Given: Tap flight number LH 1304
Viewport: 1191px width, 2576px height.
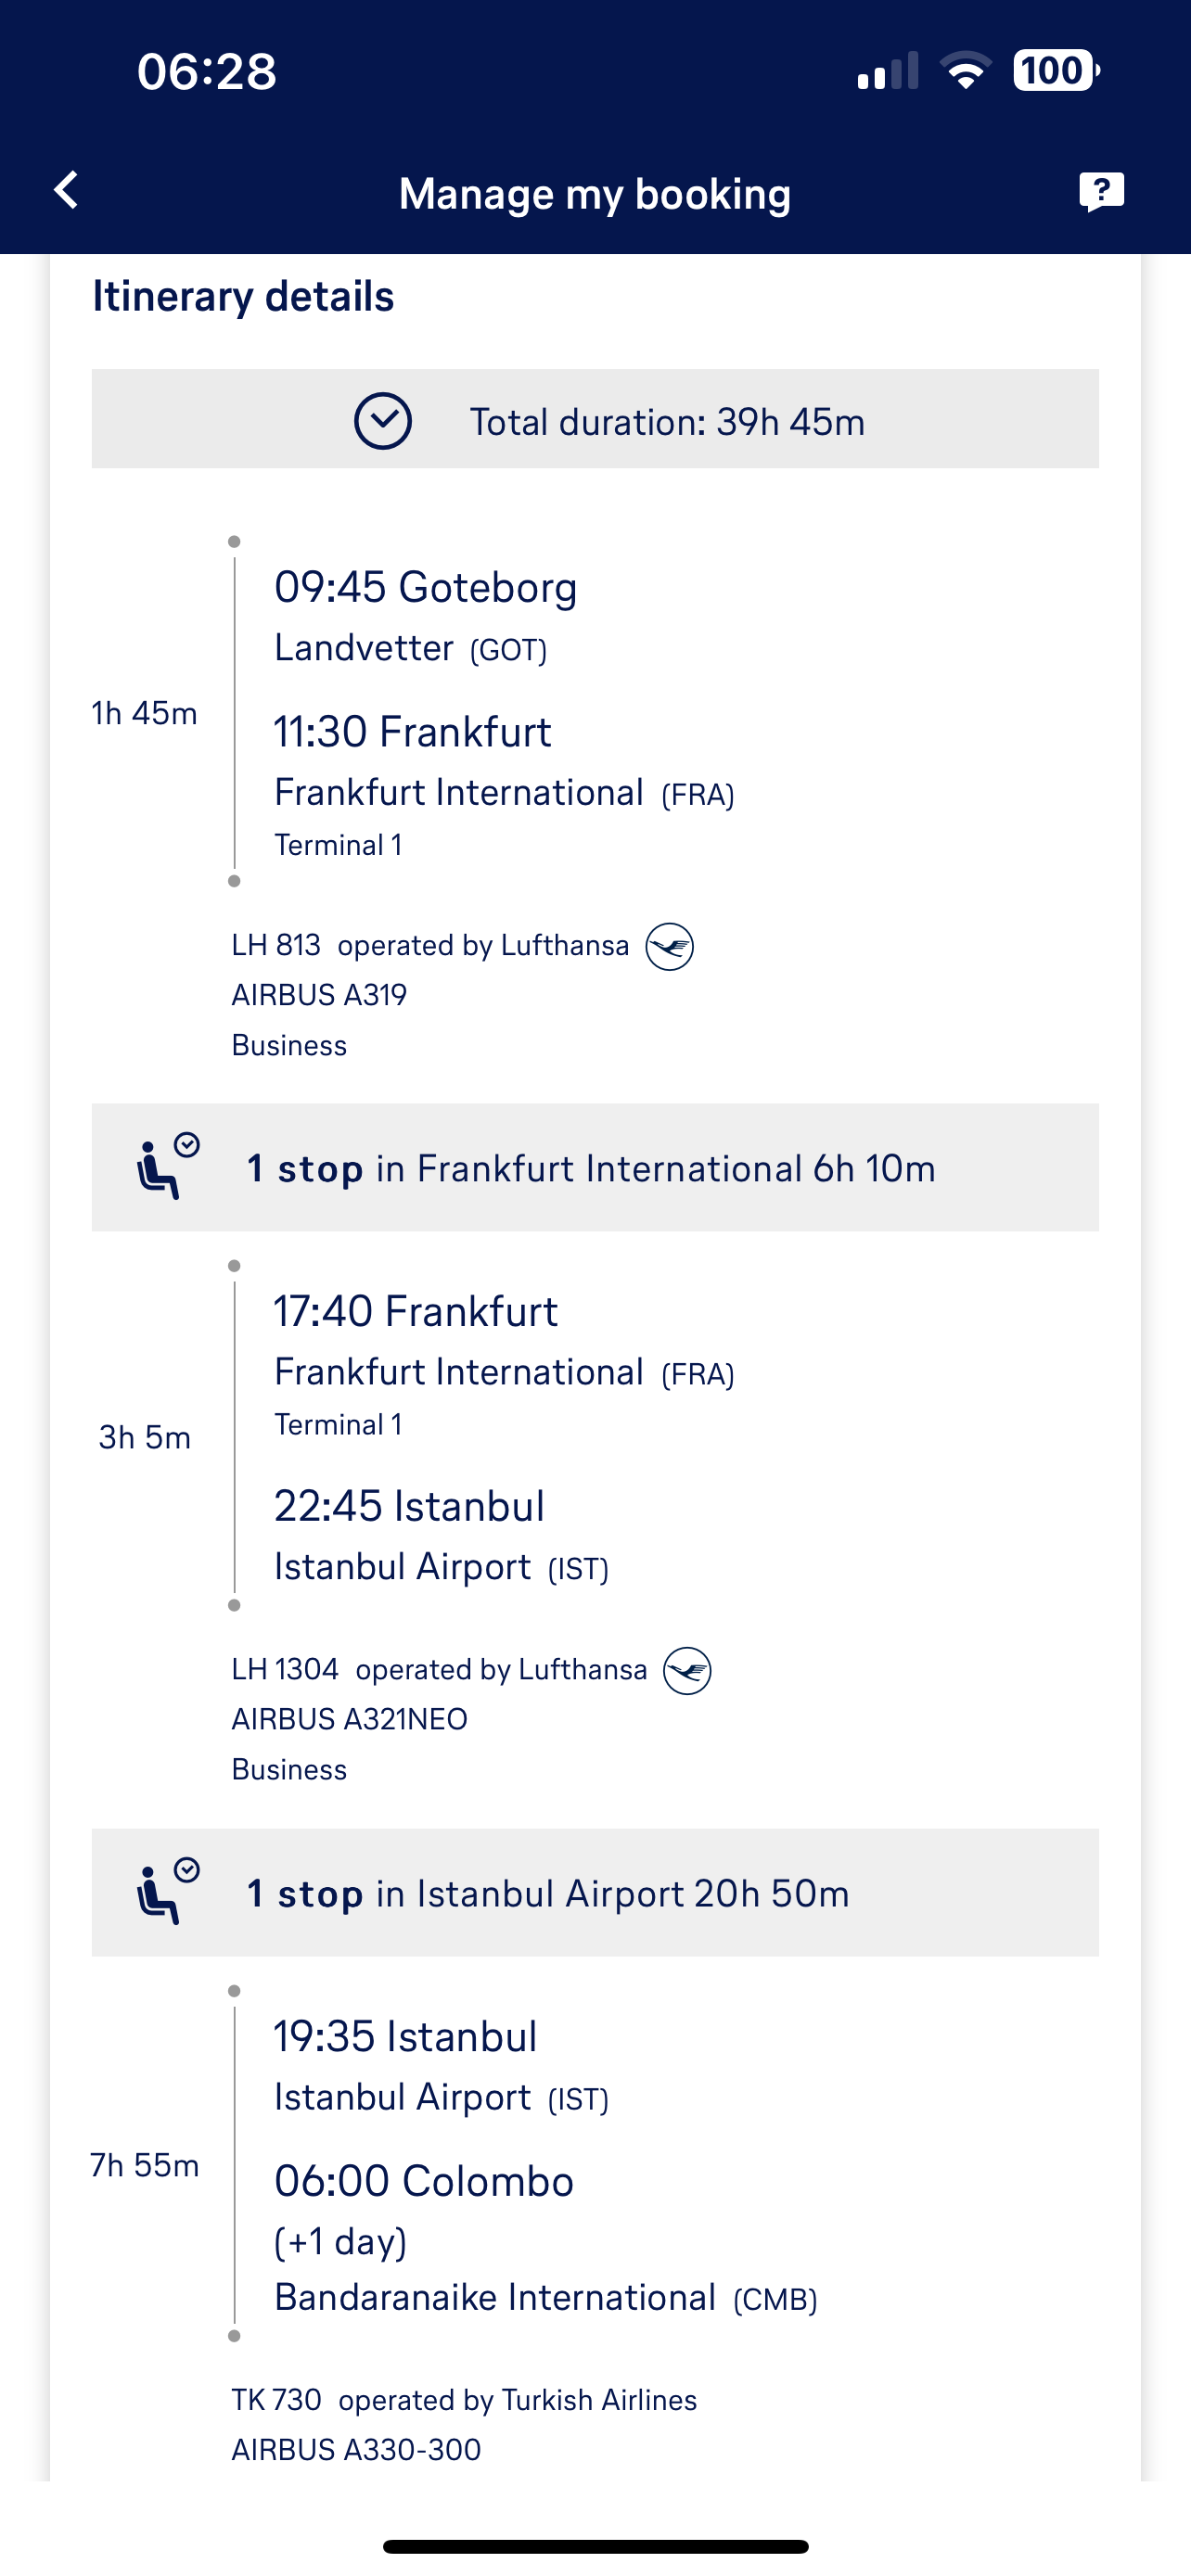Looking at the screenshot, I should click(x=285, y=1669).
